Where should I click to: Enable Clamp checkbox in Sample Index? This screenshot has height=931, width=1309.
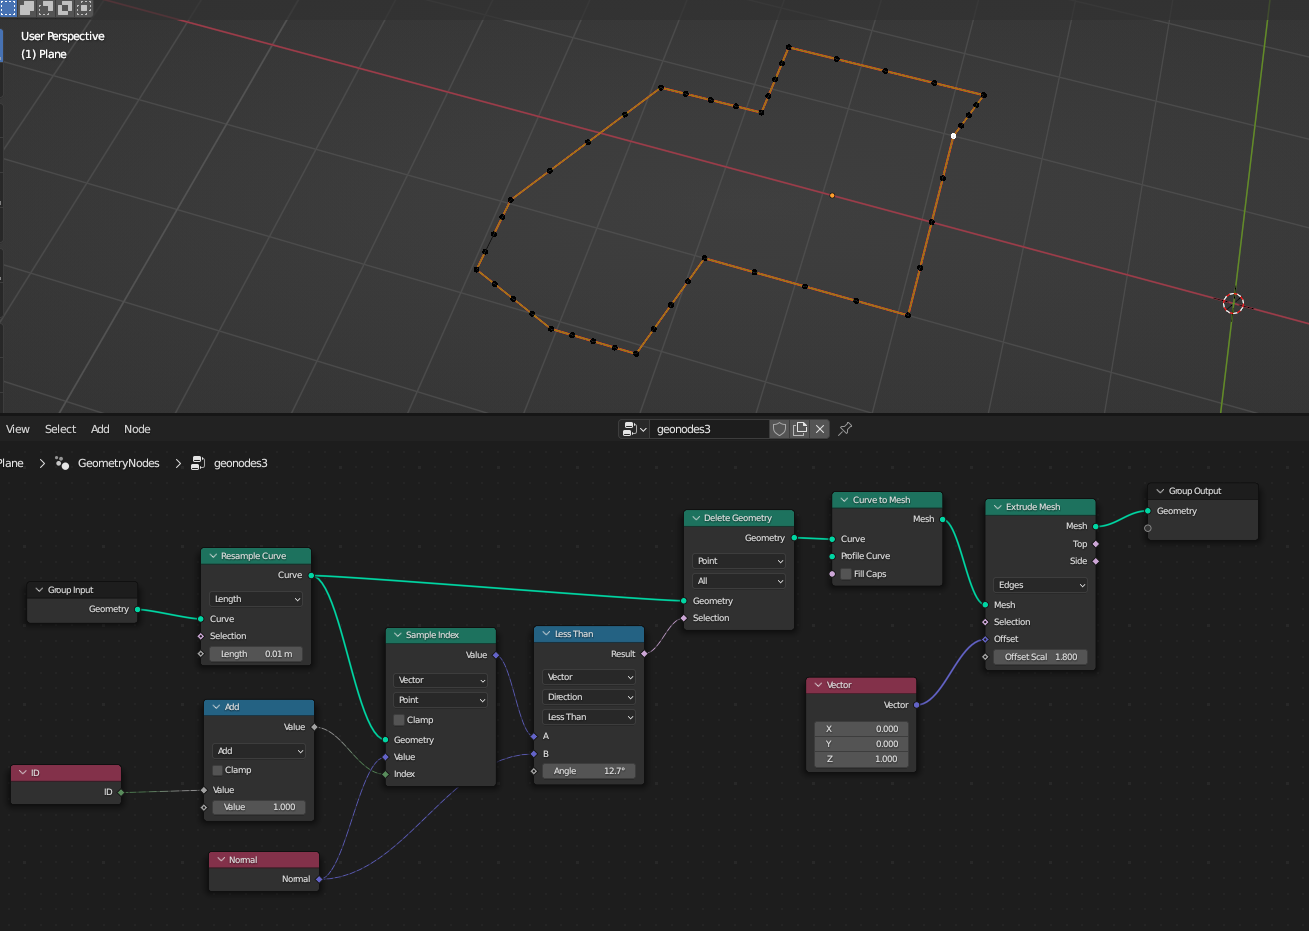click(x=399, y=720)
